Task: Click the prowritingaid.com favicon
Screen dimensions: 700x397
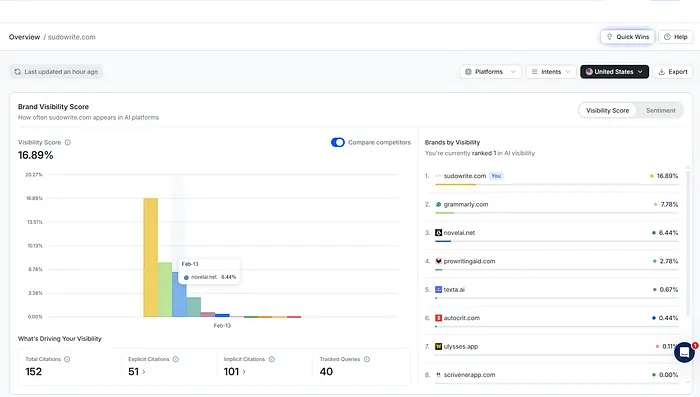Action: 438,261
